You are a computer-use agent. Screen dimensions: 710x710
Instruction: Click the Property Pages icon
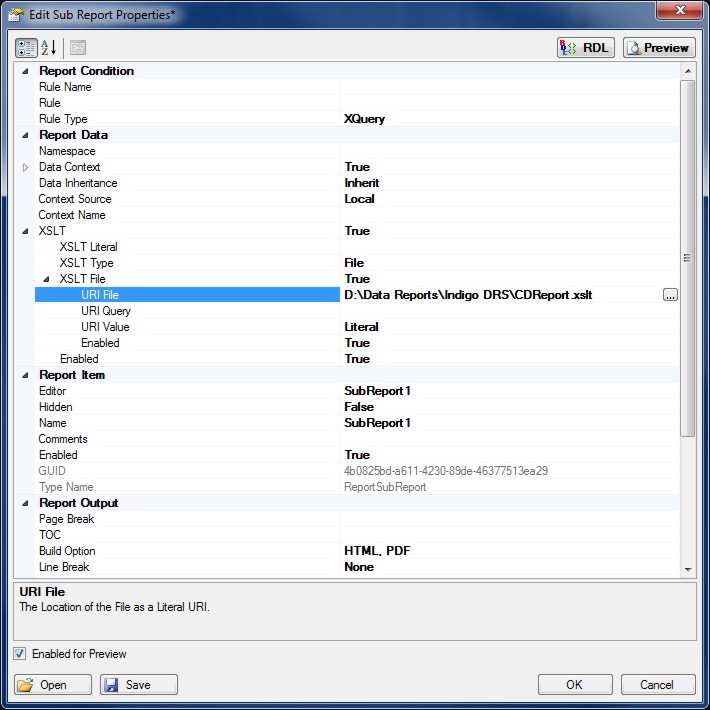point(78,47)
